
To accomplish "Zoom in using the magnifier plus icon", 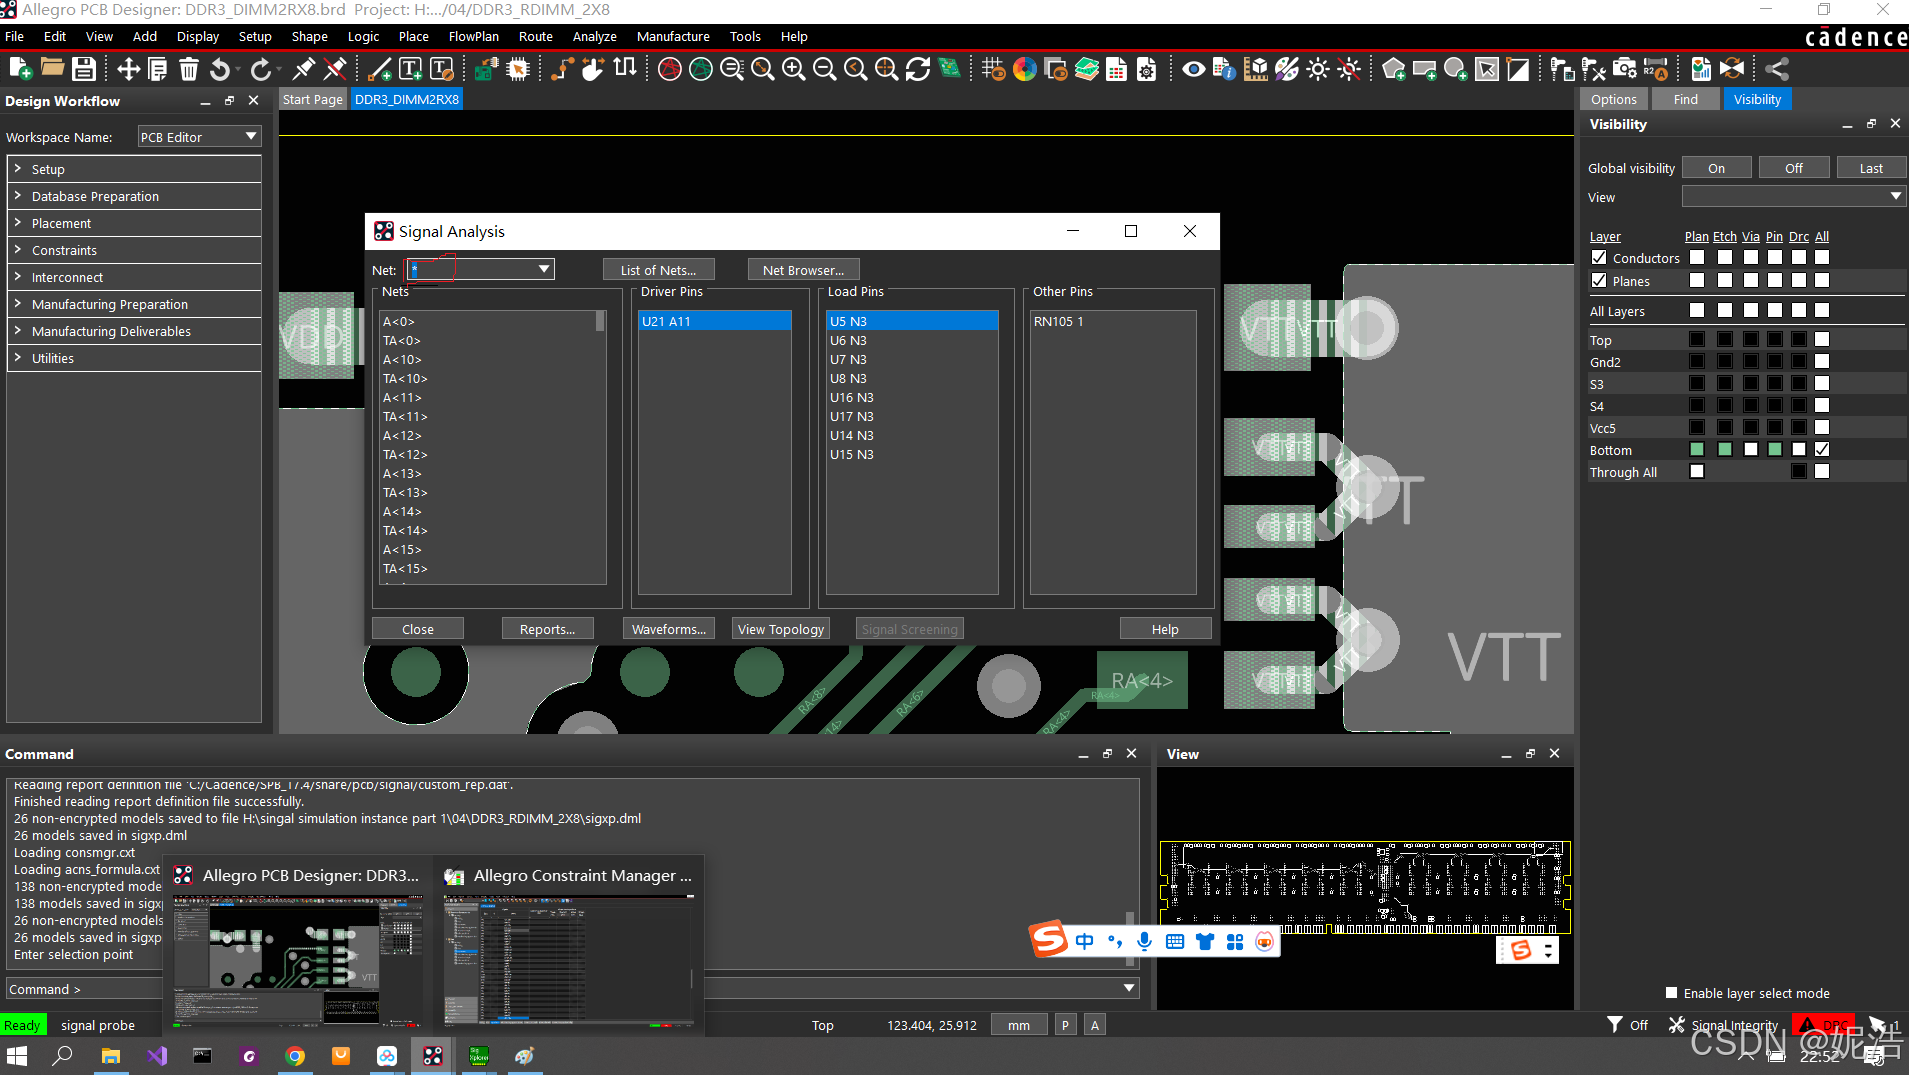I will 794,69.
